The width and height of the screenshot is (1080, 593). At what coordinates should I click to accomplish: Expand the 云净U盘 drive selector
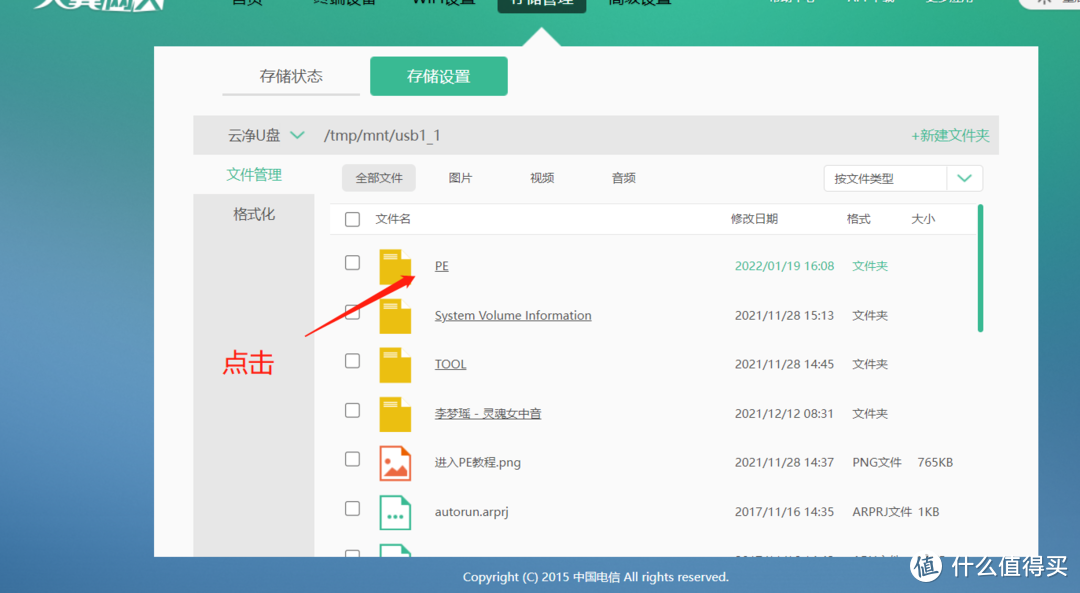click(265, 133)
